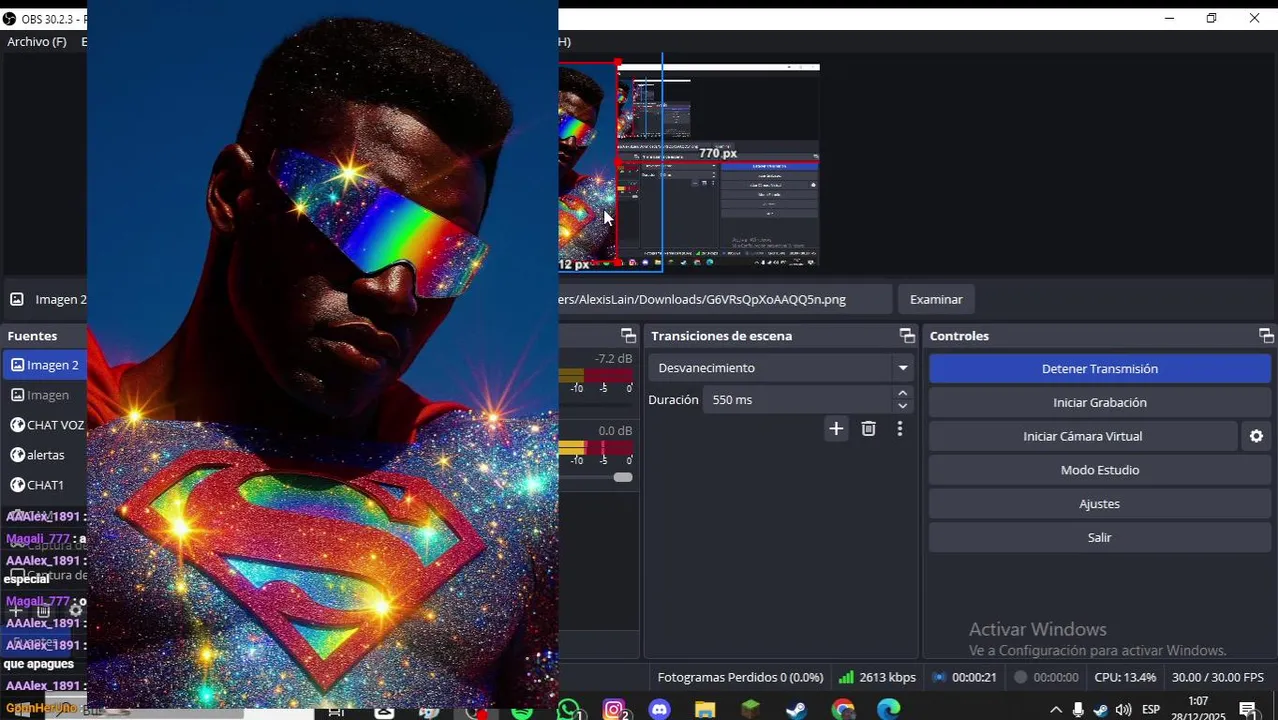Click the -7.2 dB level label
This screenshot has width=1278, height=720.
coord(613,359)
